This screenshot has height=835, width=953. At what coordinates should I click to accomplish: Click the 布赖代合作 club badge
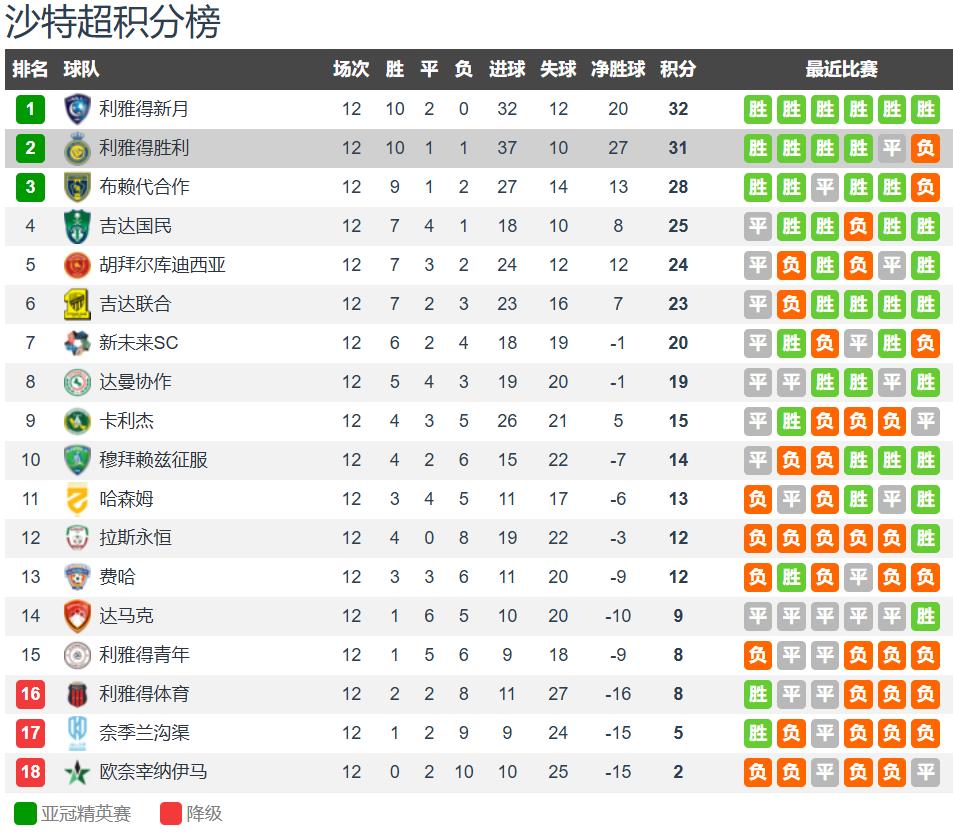pyautogui.click(x=77, y=187)
